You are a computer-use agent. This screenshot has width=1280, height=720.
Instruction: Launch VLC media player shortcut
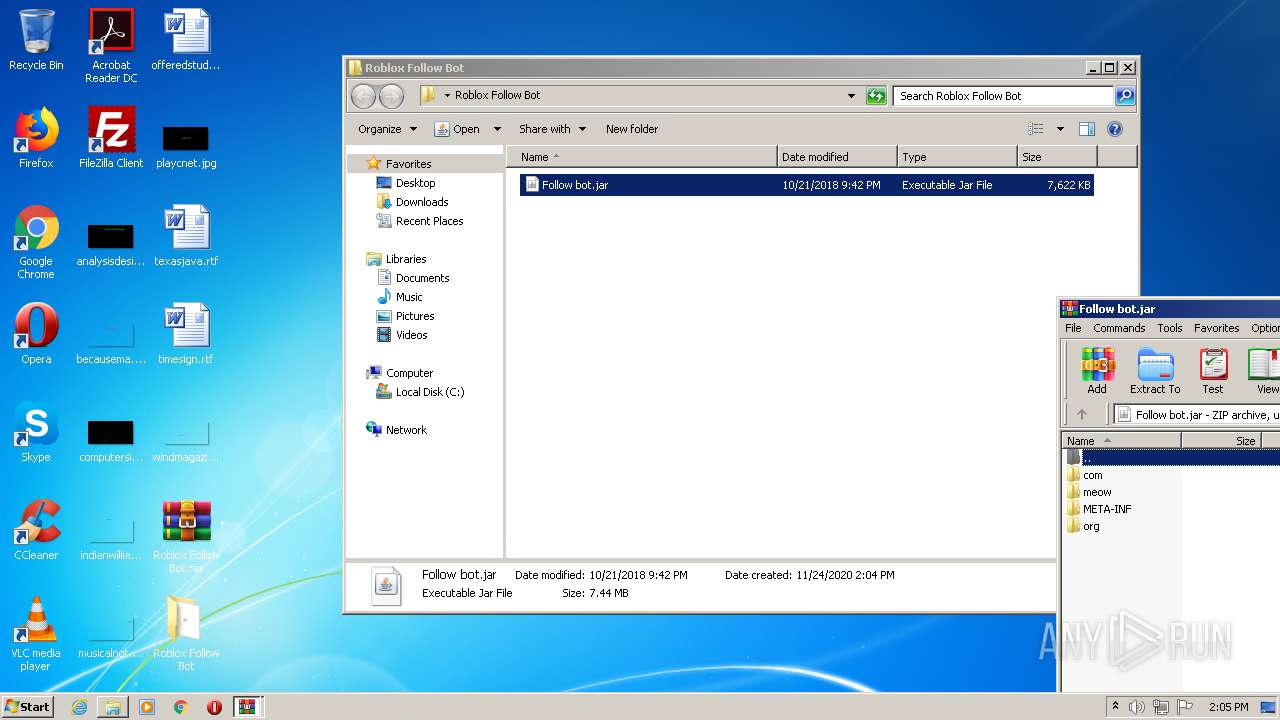point(36,634)
